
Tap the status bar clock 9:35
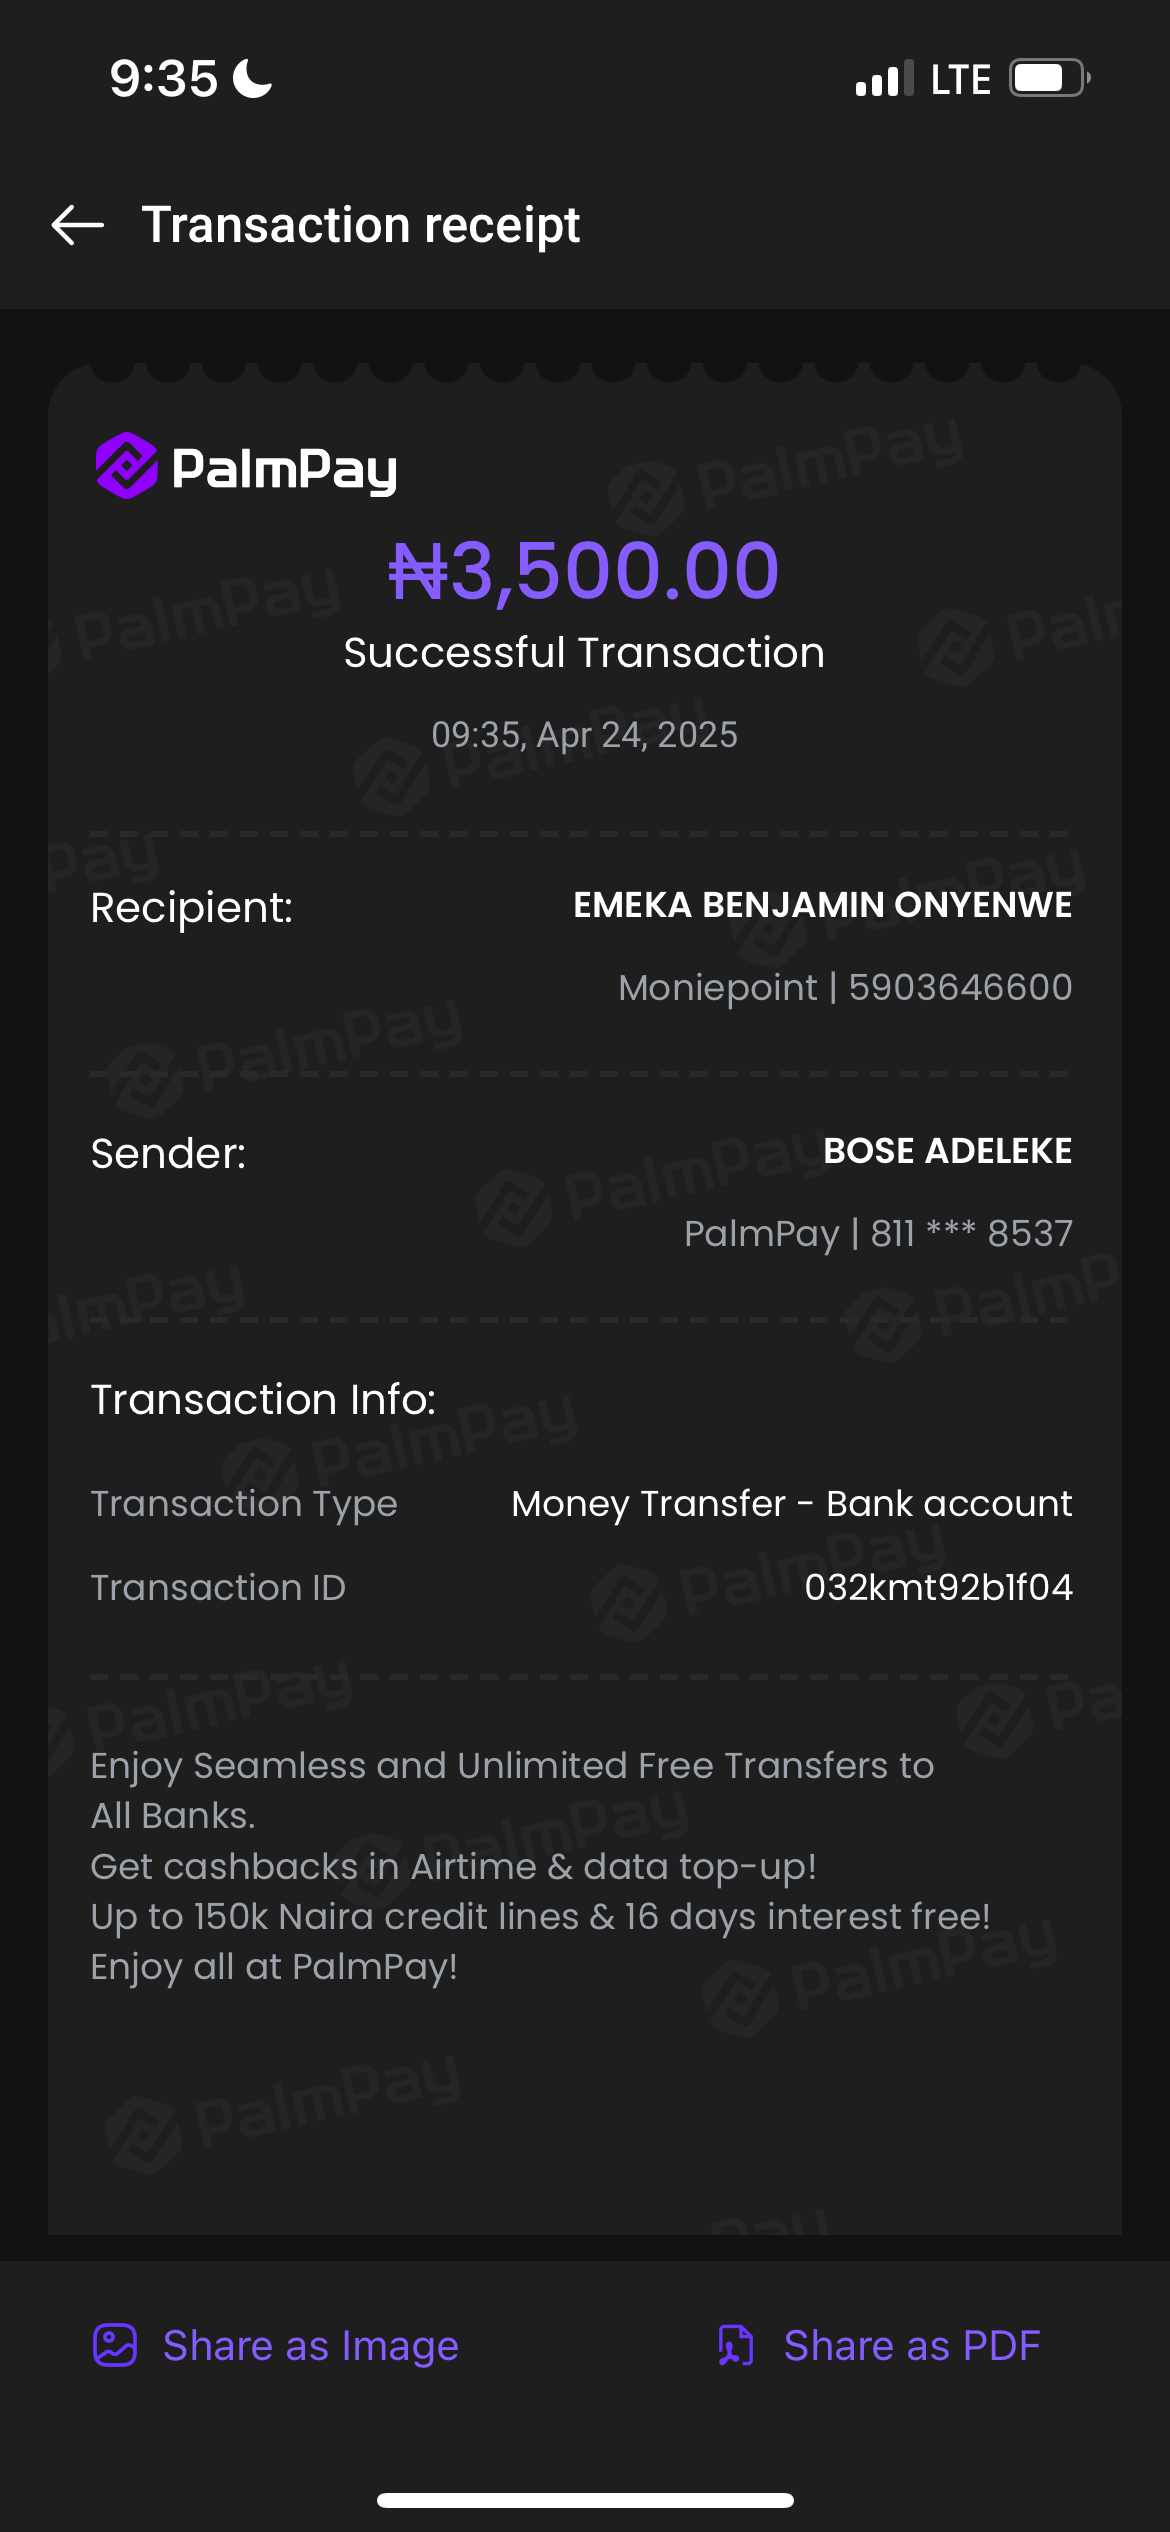163,78
